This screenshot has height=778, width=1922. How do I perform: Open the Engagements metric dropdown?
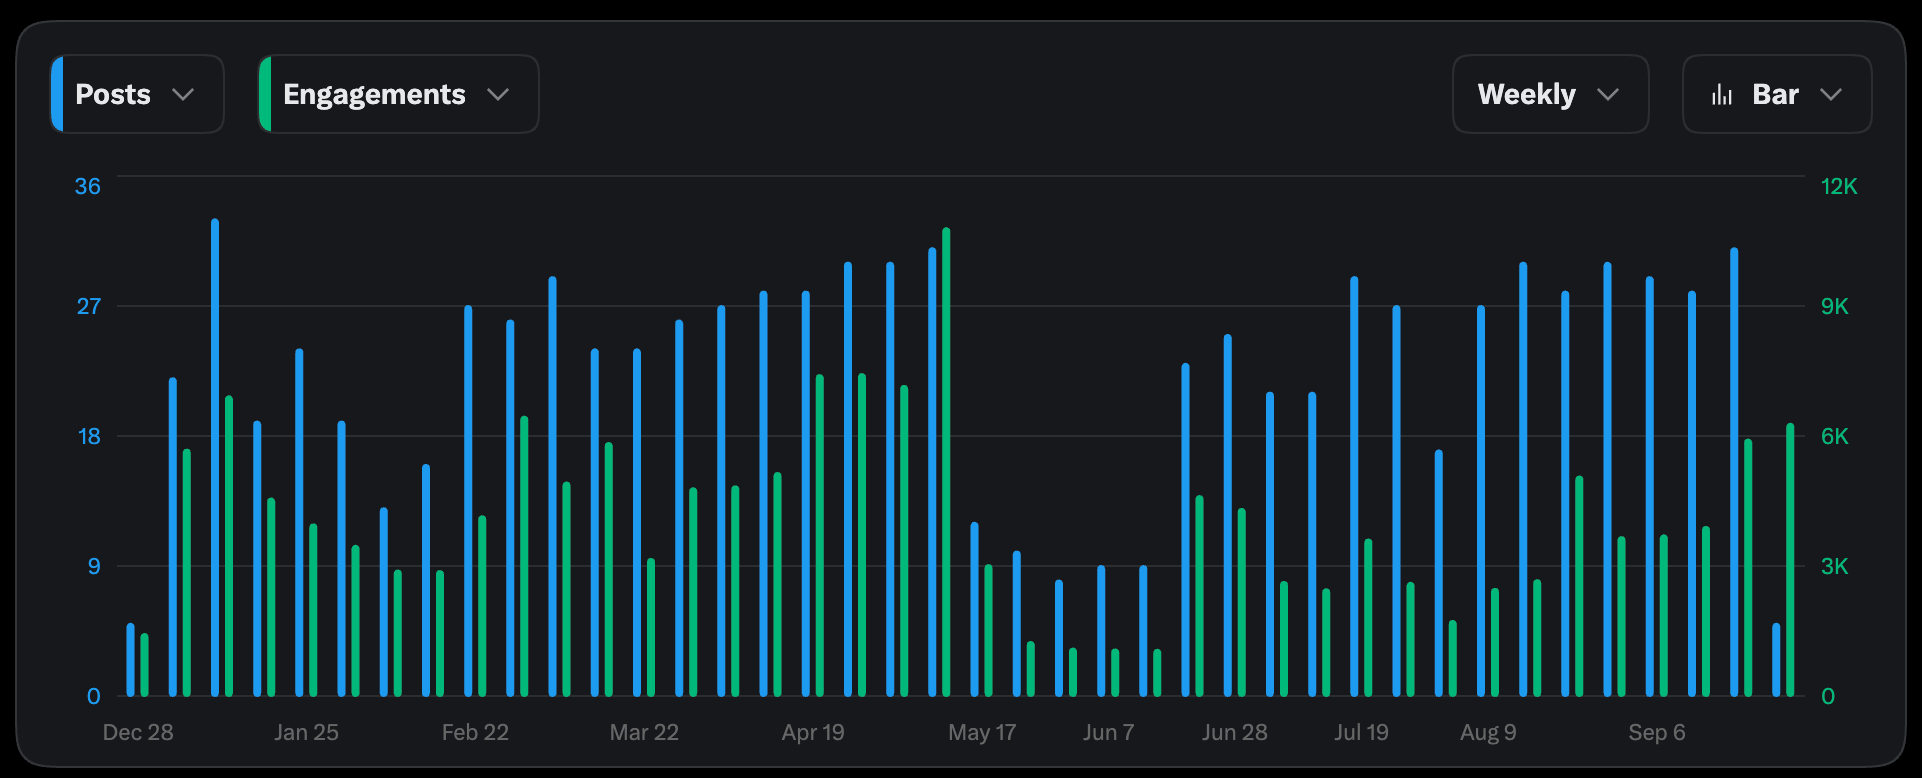tap(398, 94)
